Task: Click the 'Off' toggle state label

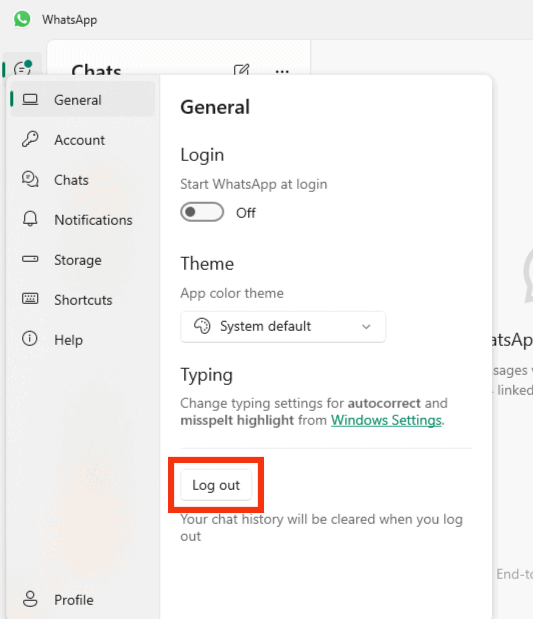Action: [246, 213]
